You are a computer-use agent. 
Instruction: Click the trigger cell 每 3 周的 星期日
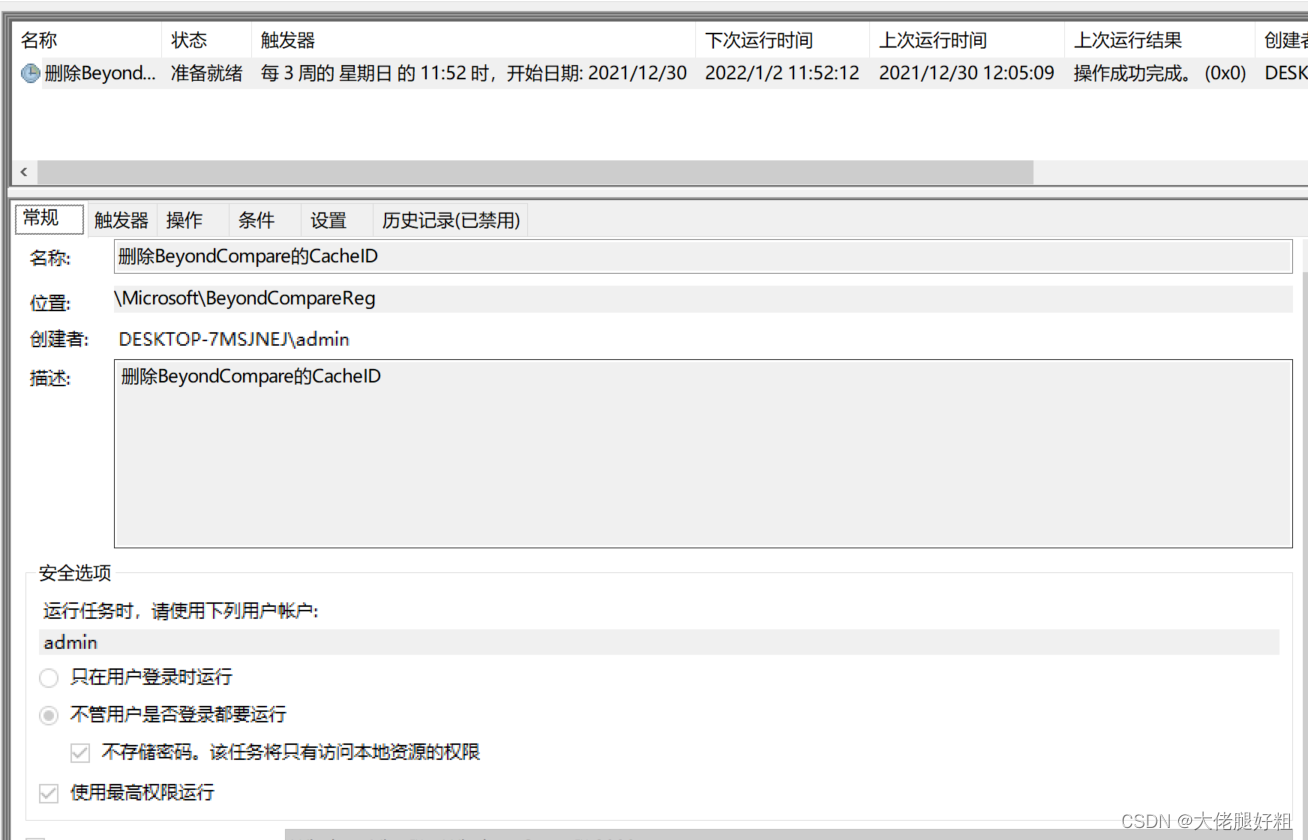(x=474, y=73)
